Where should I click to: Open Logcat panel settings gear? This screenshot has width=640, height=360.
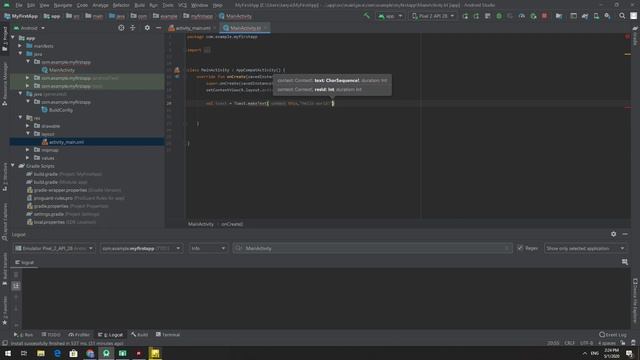point(613,234)
